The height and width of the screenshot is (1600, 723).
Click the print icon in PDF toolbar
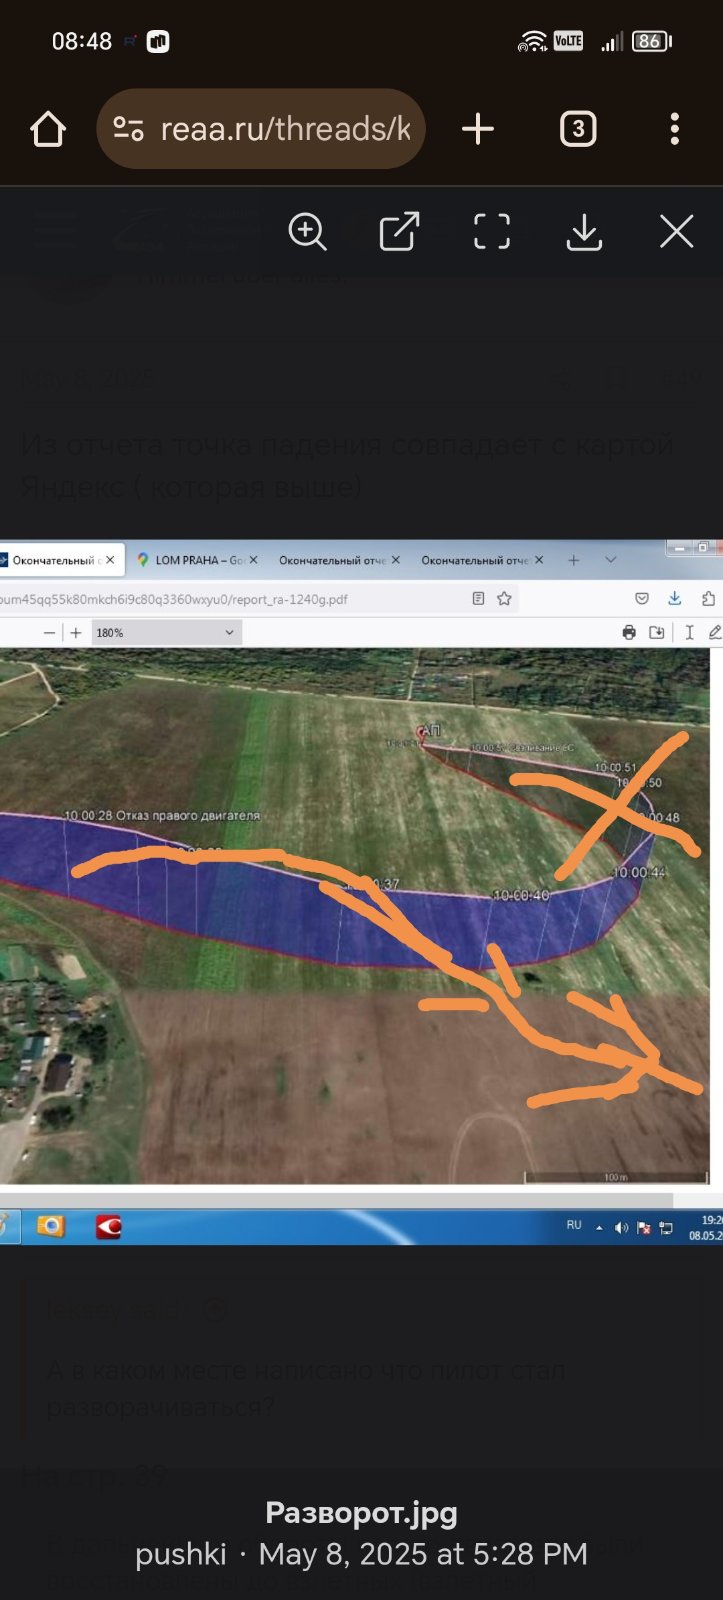[629, 632]
